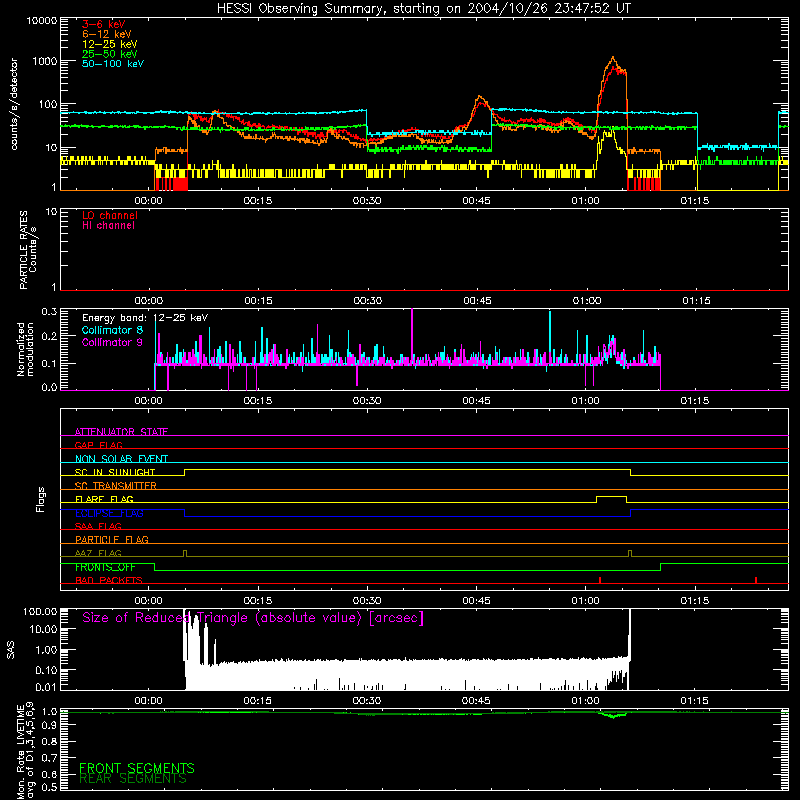Click the LO channel legend label
The height and width of the screenshot is (800, 800).
[x=110, y=215]
